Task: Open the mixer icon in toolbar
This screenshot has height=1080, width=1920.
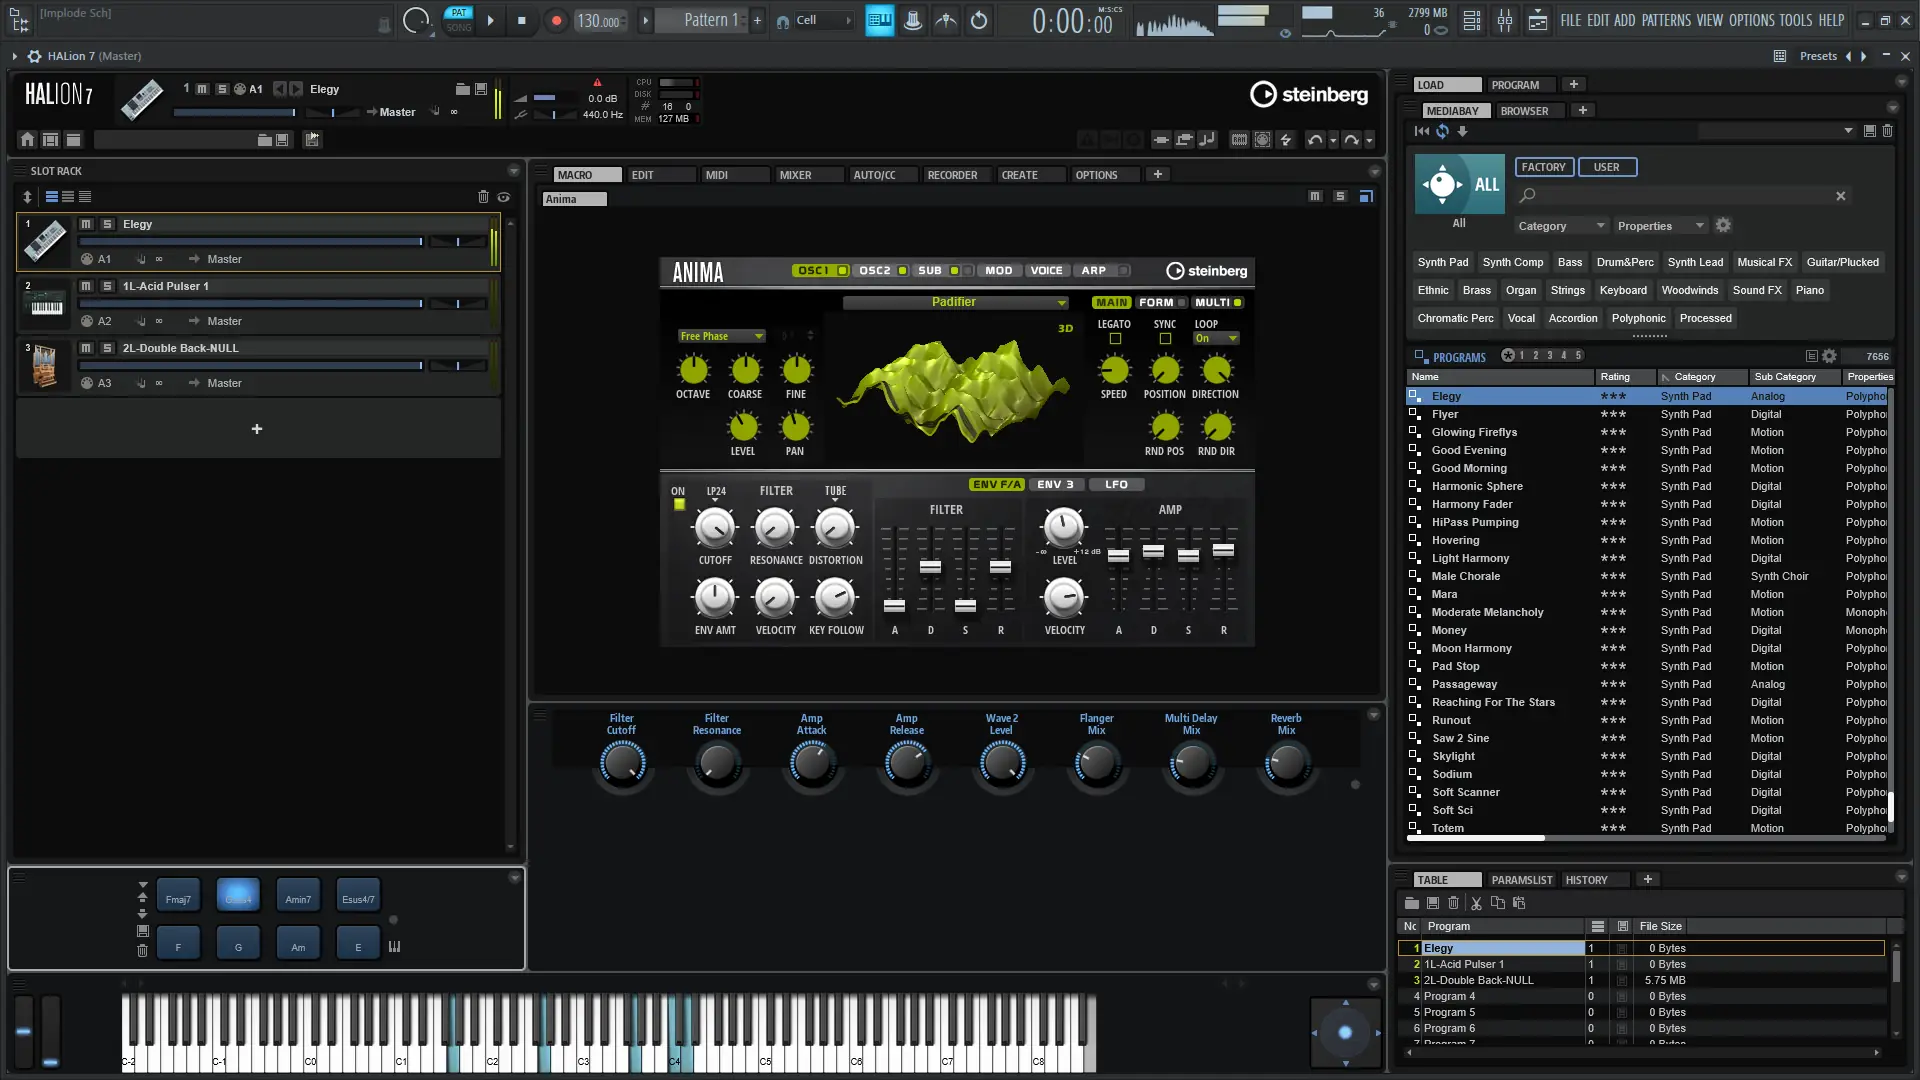Action: (x=1505, y=20)
